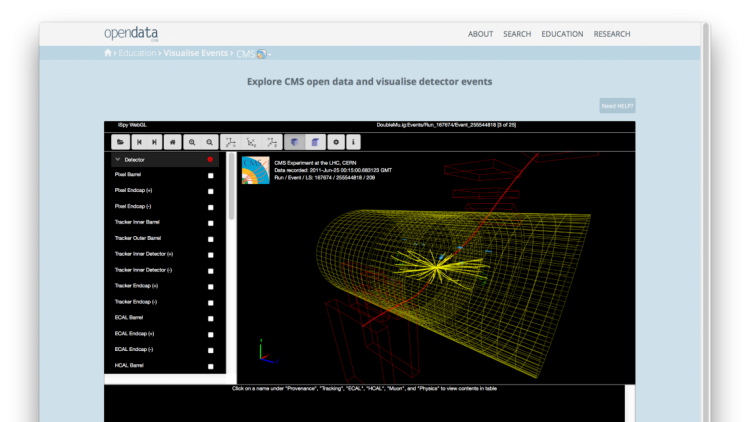
Task: Toggle Tracker Outer Barrel checkbox
Action: click(210, 239)
